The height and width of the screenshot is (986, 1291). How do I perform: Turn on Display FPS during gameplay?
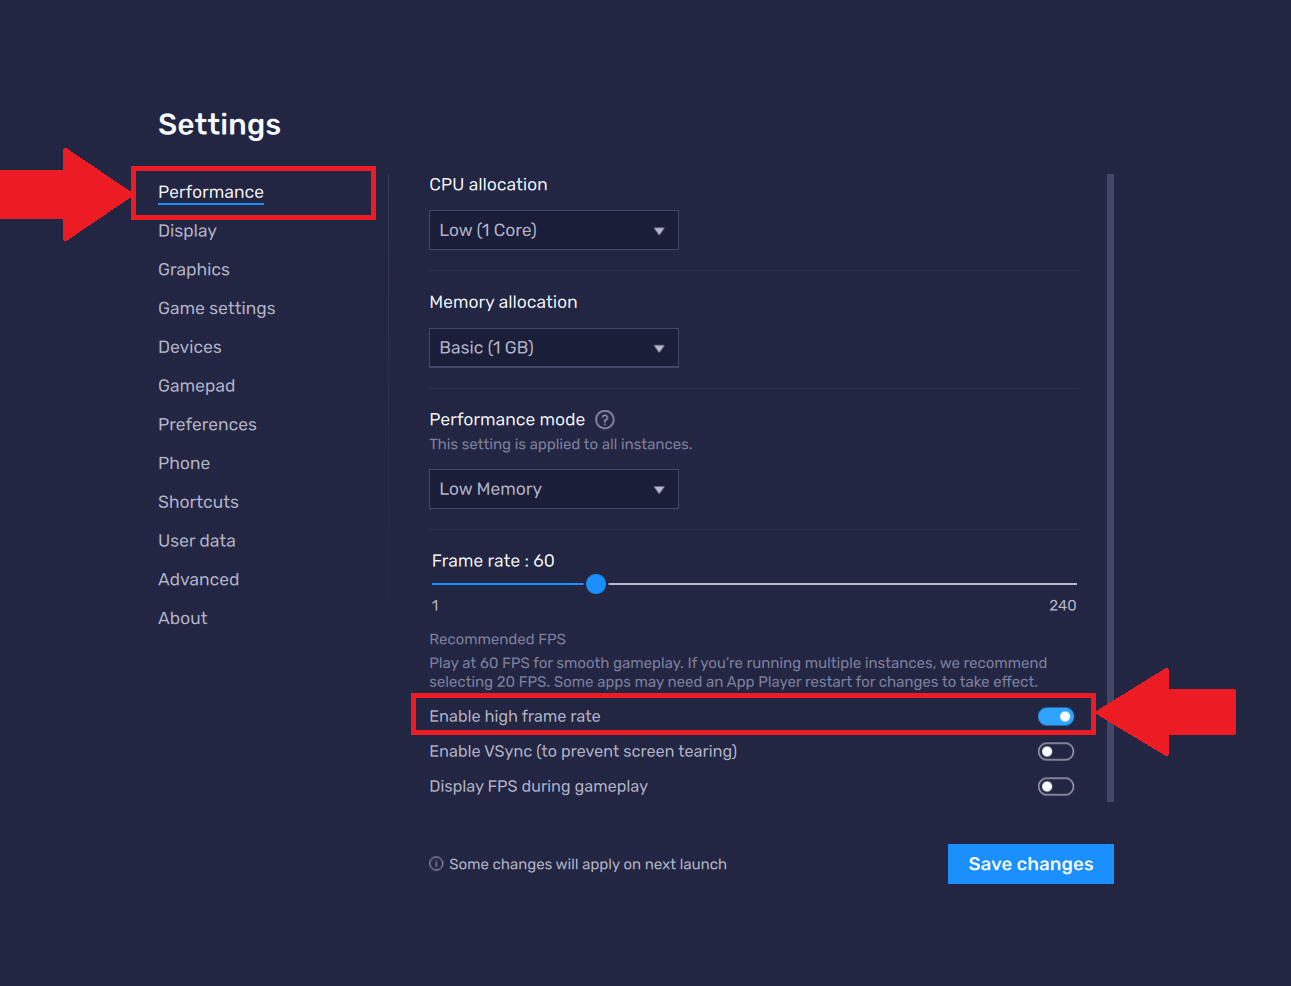tap(1055, 787)
